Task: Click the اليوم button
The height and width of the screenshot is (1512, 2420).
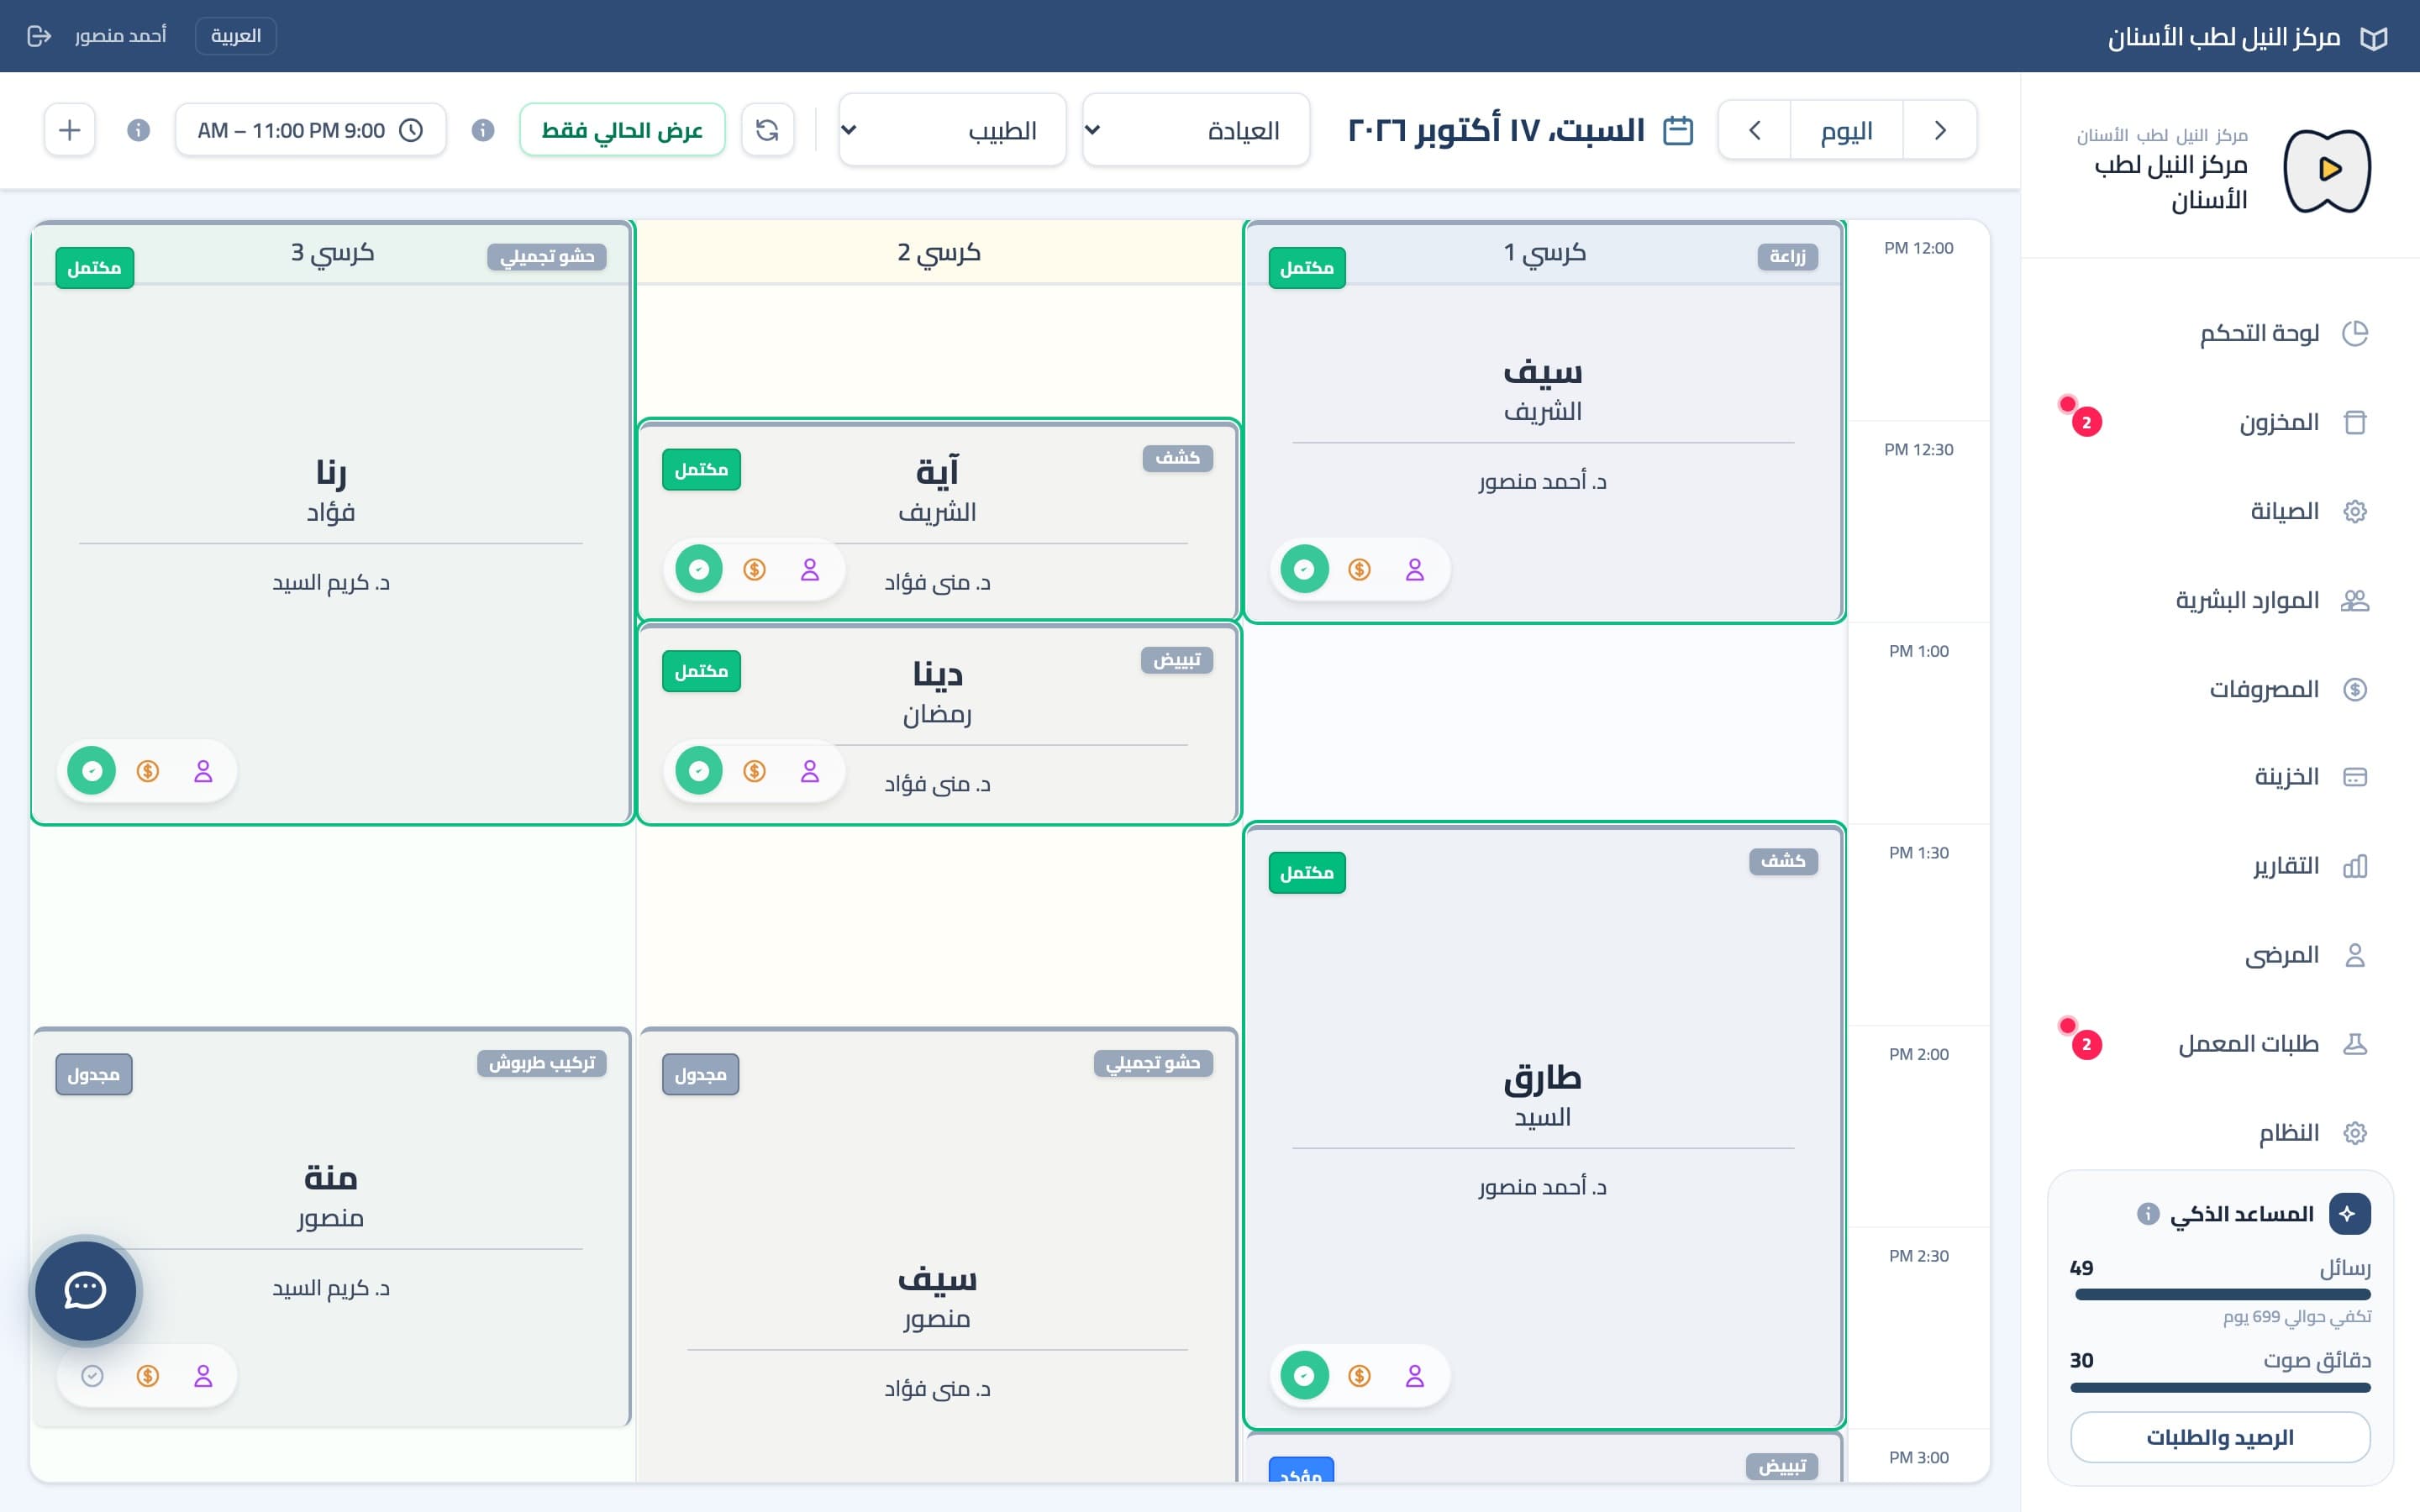Action: (x=1847, y=130)
